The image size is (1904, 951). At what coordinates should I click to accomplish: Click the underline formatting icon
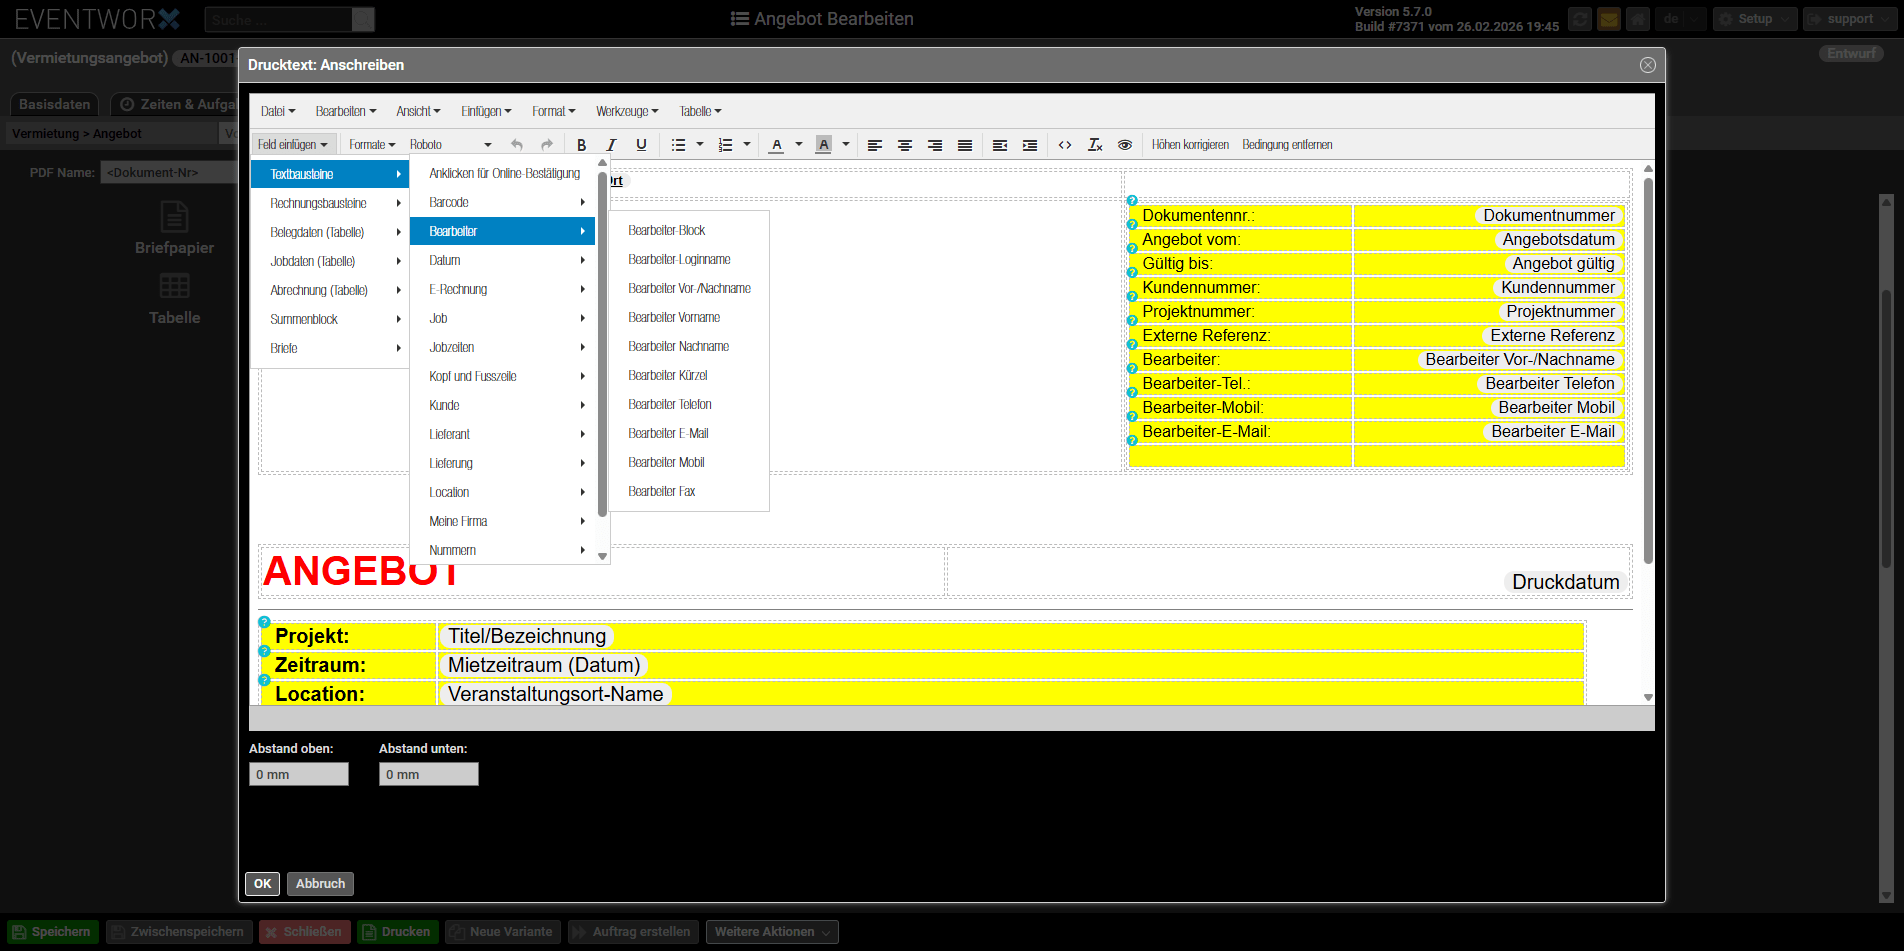tap(641, 145)
